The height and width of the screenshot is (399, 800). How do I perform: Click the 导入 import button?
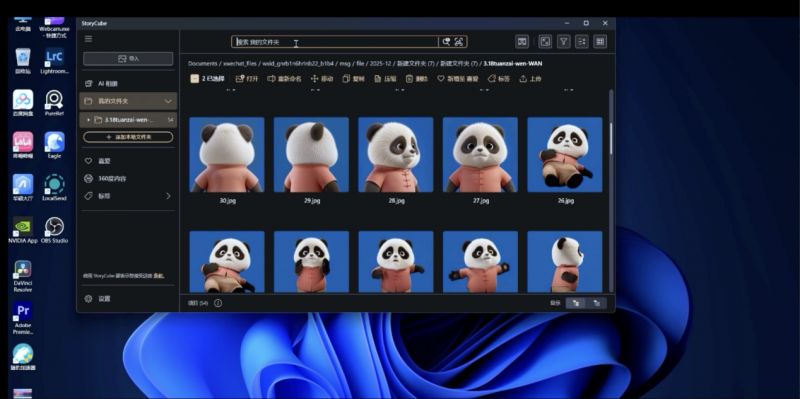[128, 59]
